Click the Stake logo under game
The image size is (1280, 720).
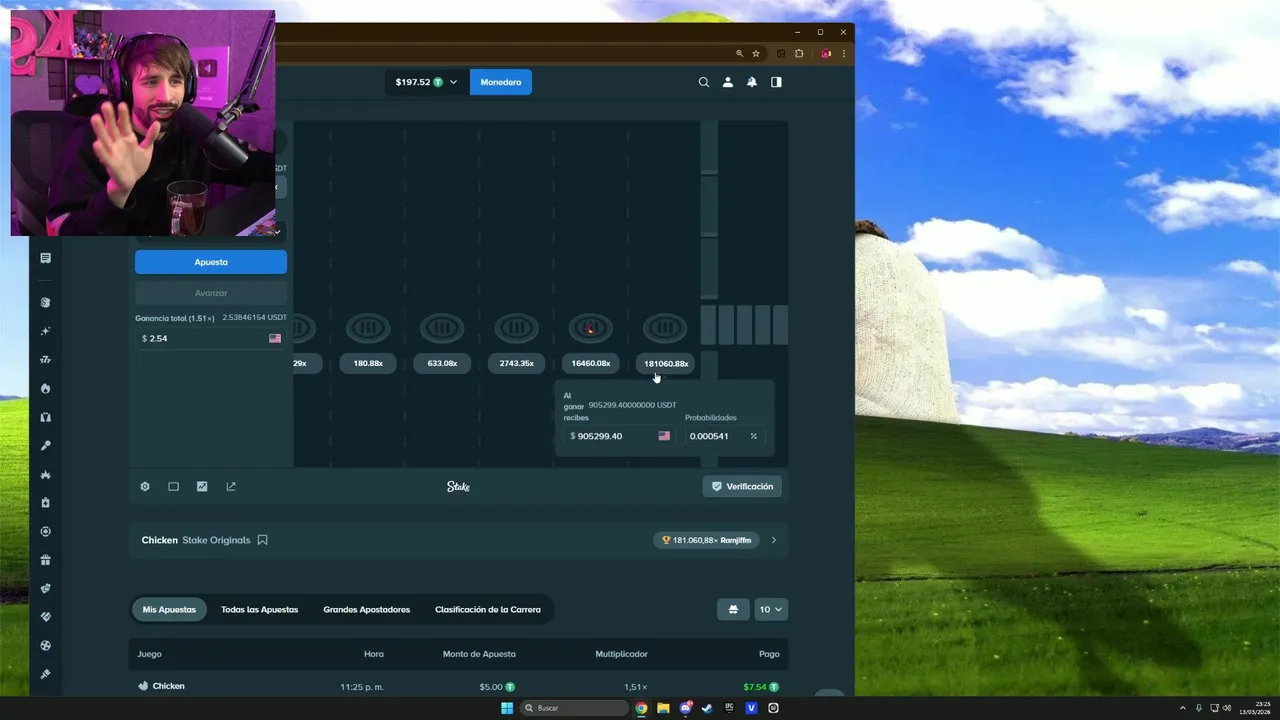click(x=458, y=486)
